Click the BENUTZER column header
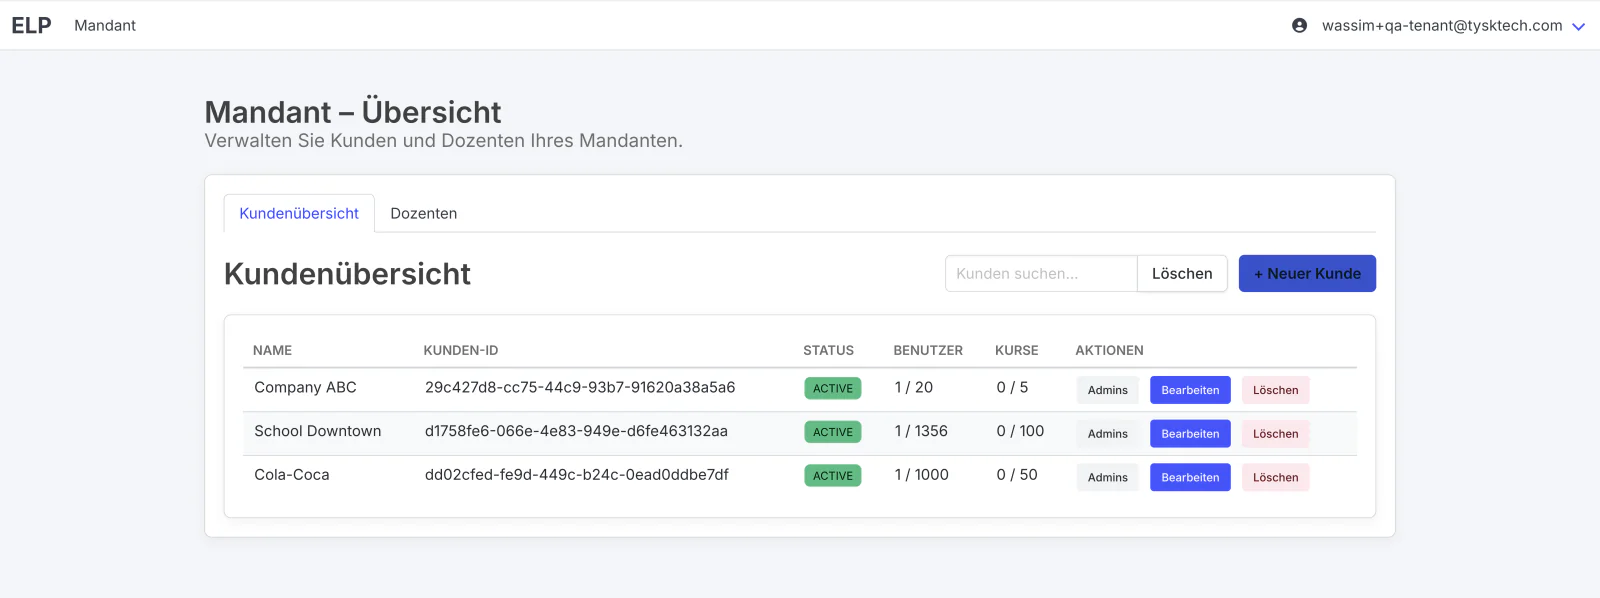Screen dimensions: 1600x598 point(928,350)
